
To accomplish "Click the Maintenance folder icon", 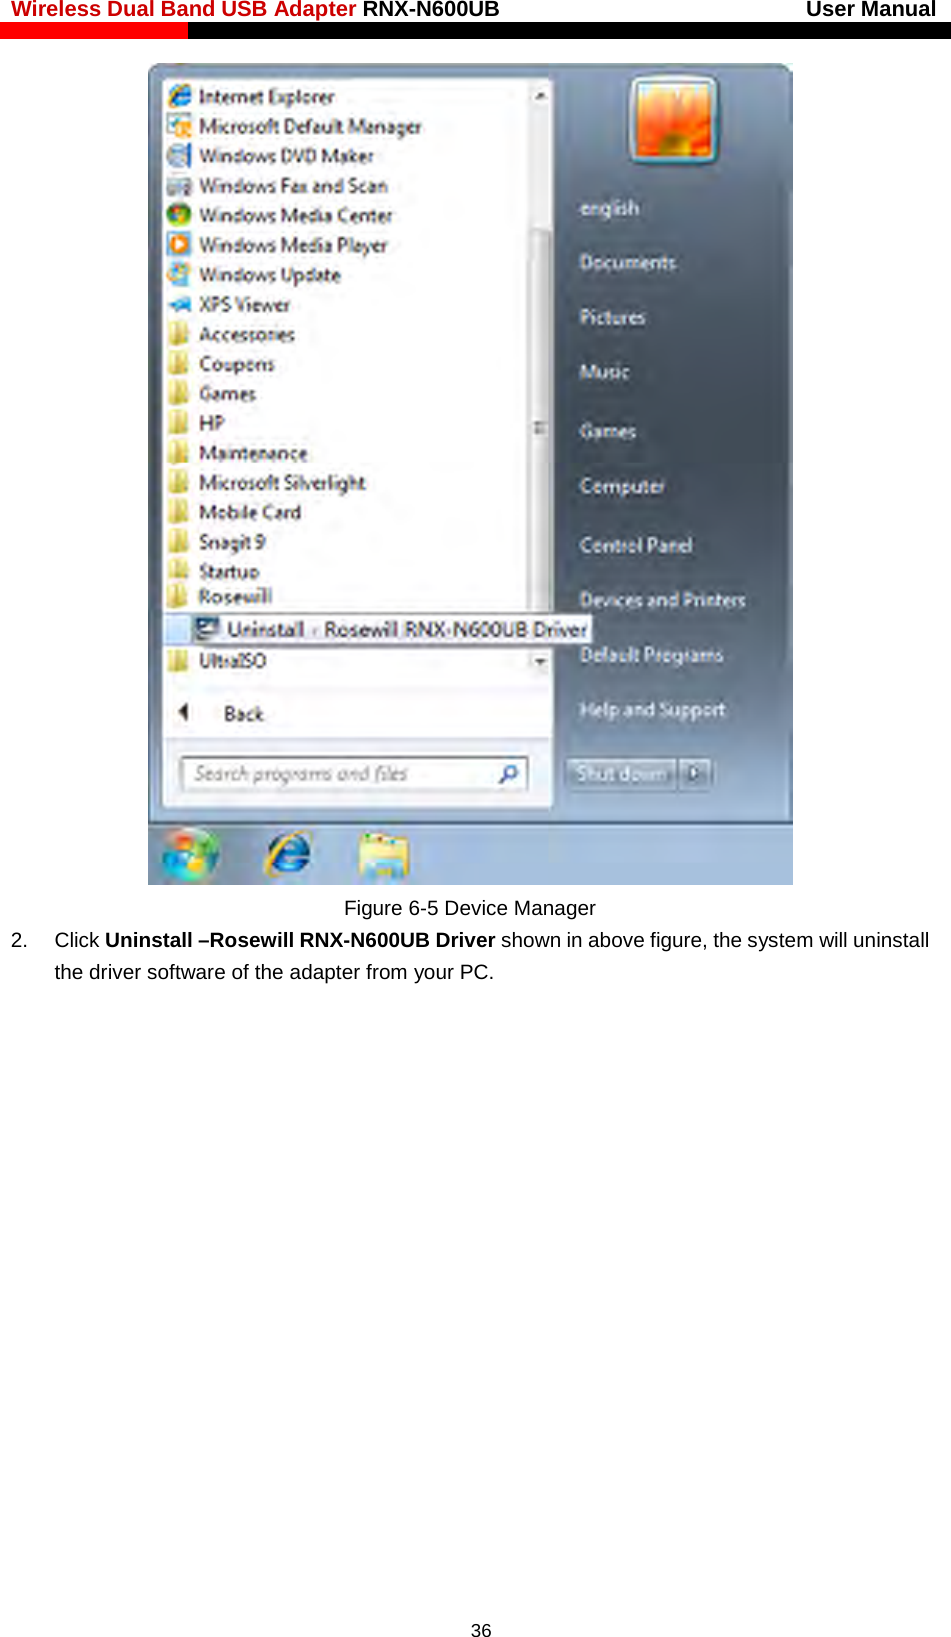I will tap(179, 452).
